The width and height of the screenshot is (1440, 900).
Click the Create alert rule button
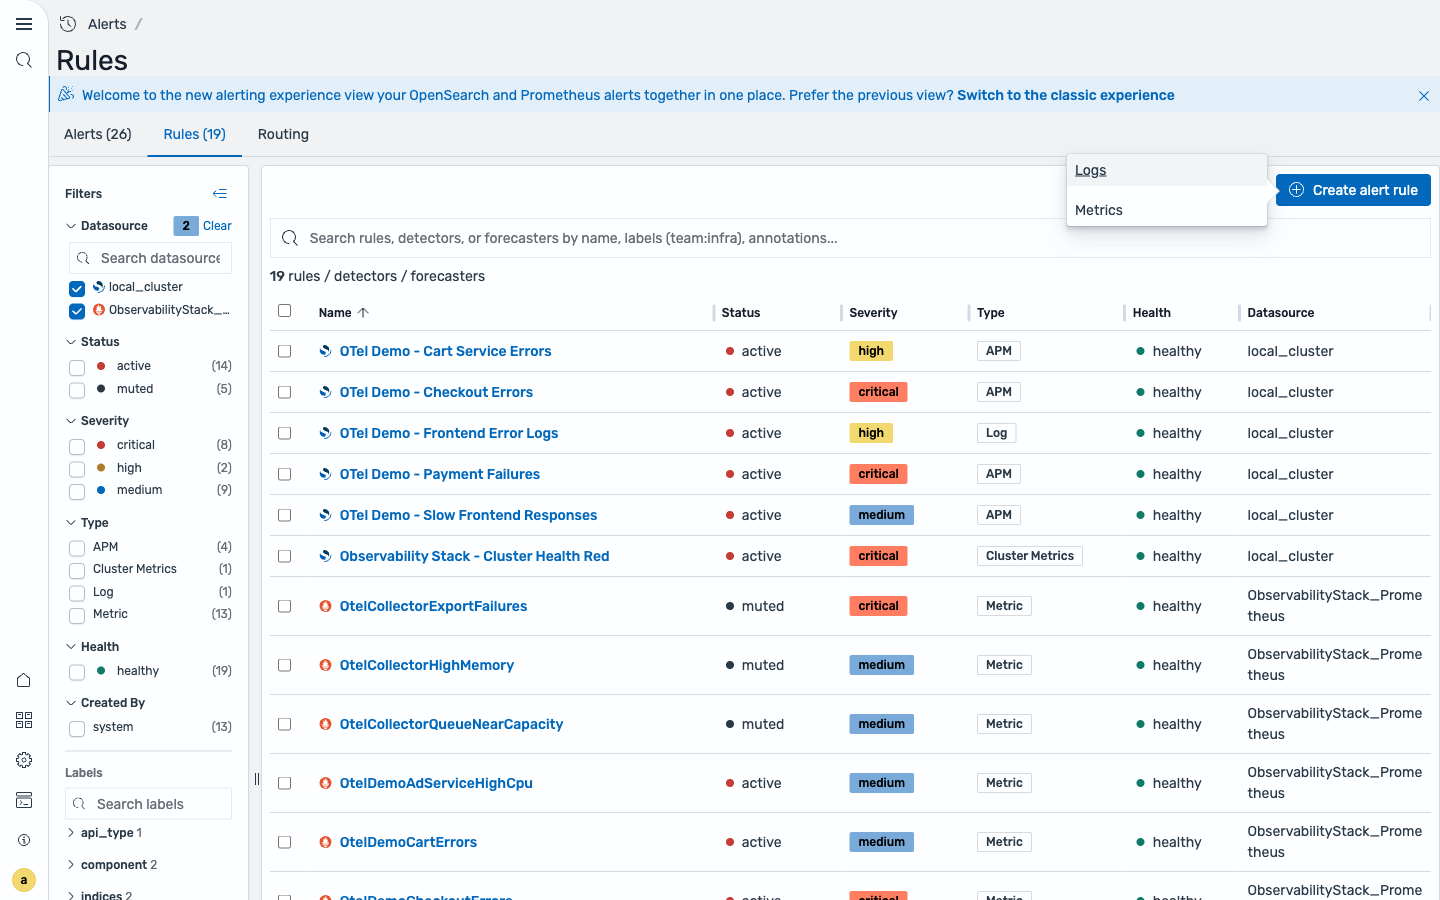point(1353,190)
